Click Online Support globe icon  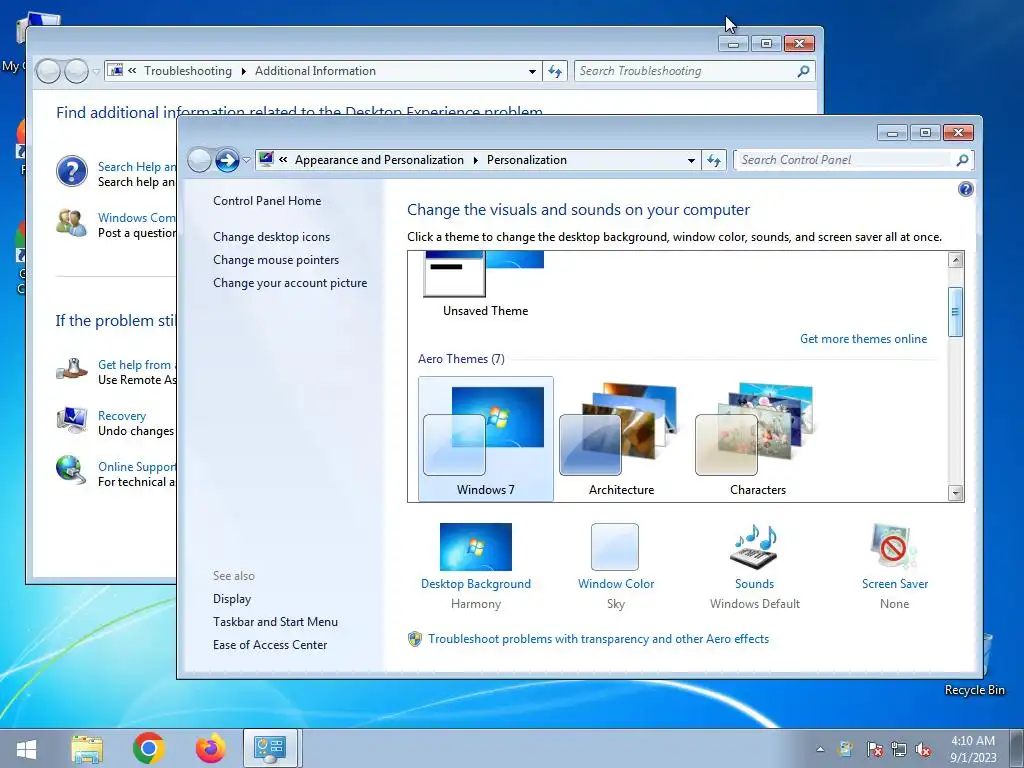[x=72, y=471]
